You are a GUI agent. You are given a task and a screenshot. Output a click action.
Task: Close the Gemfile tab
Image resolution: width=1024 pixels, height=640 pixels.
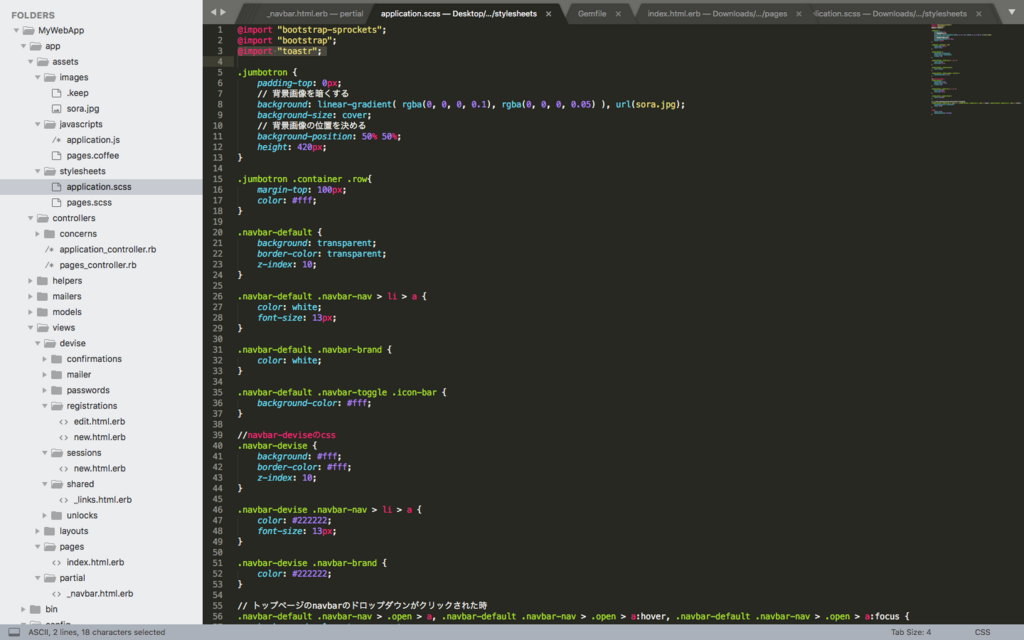click(x=618, y=14)
